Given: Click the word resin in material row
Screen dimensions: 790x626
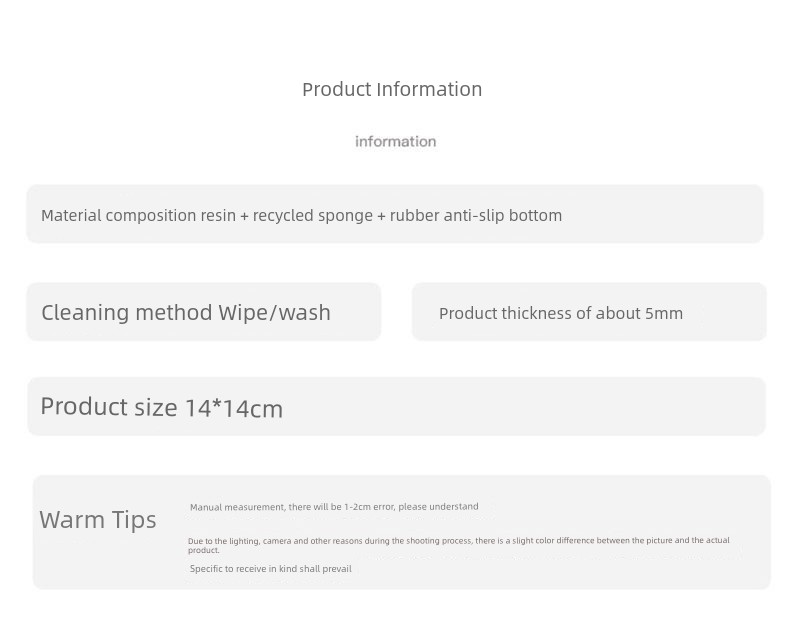Looking at the screenshot, I should 218,215.
